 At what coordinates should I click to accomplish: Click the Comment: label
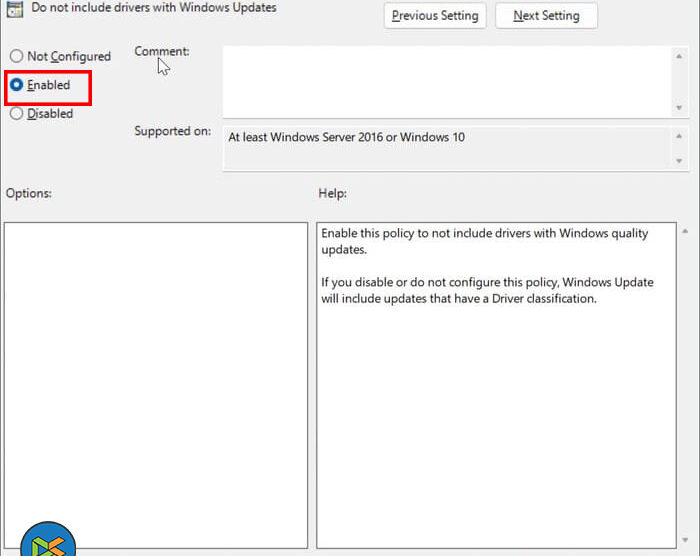coord(162,51)
